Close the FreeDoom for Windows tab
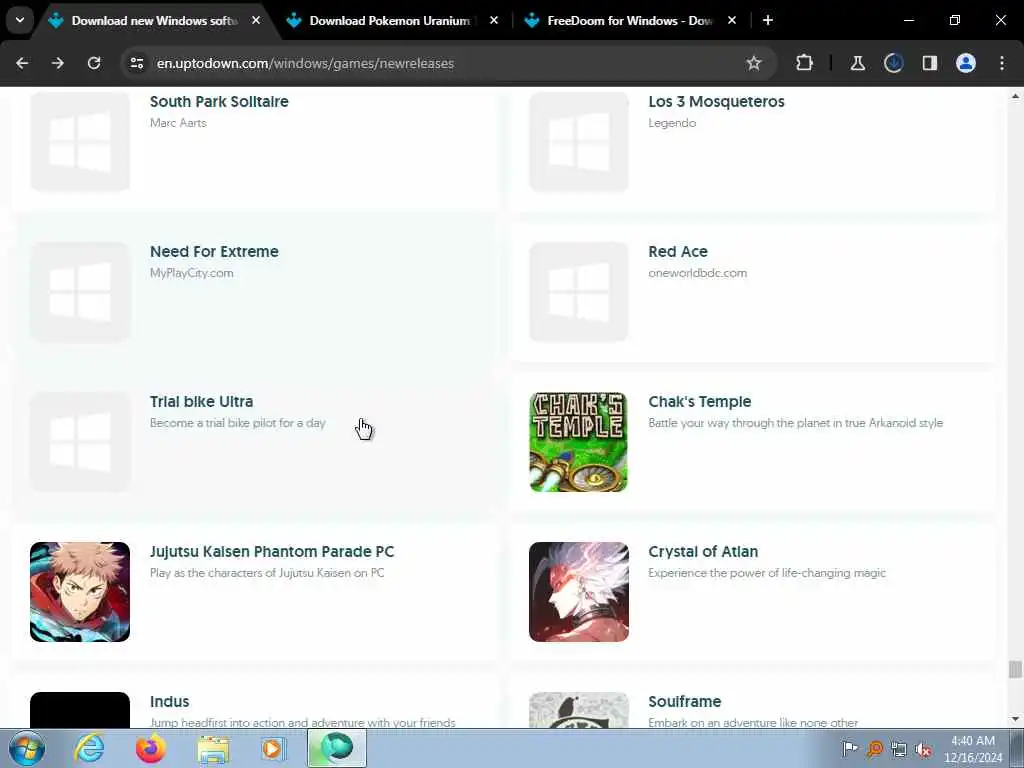The height and width of the screenshot is (768, 1024). pos(731,21)
